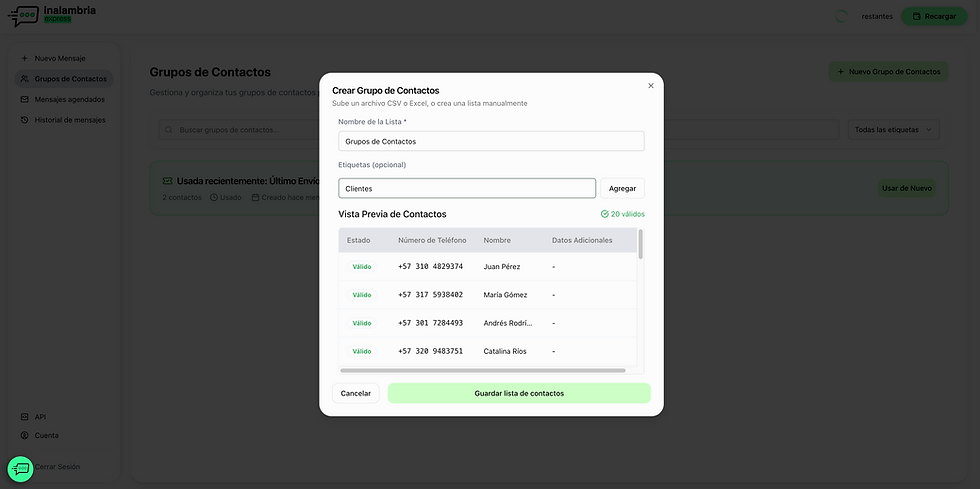
Task: Open the green floating chat bubble
Action: click(x=21, y=469)
